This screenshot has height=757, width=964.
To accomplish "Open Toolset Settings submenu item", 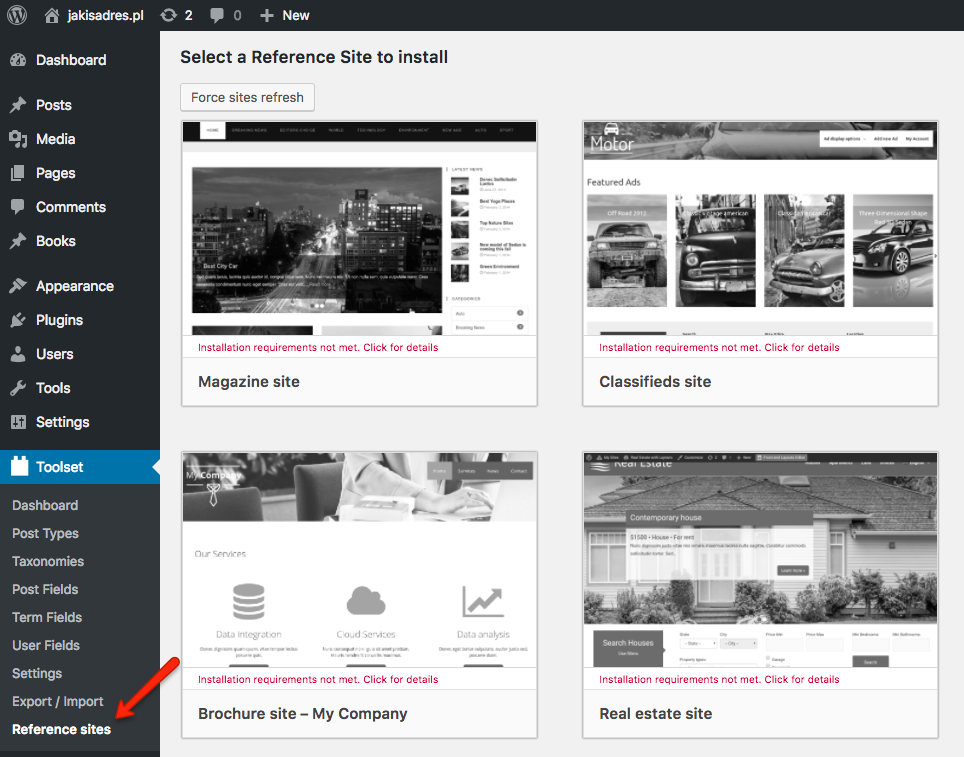I will (x=37, y=673).
